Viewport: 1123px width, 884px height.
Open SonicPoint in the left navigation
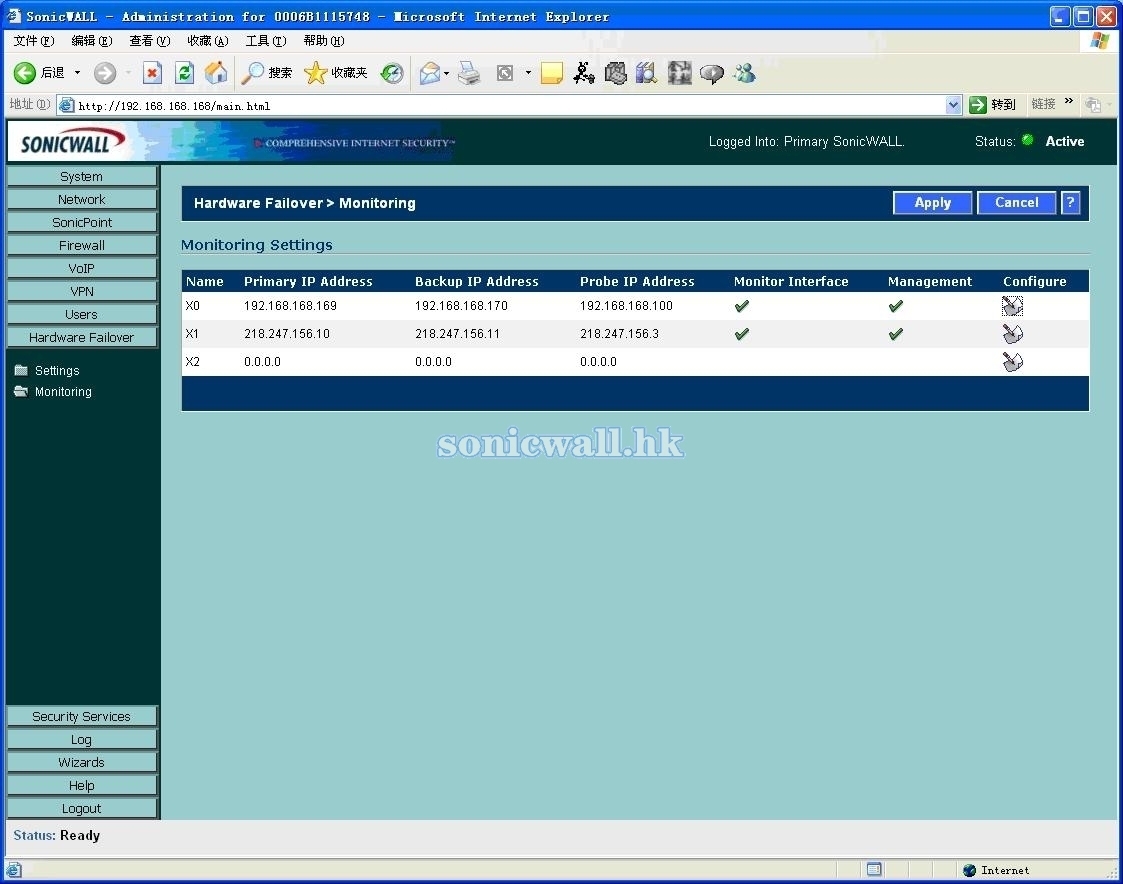point(82,222)
